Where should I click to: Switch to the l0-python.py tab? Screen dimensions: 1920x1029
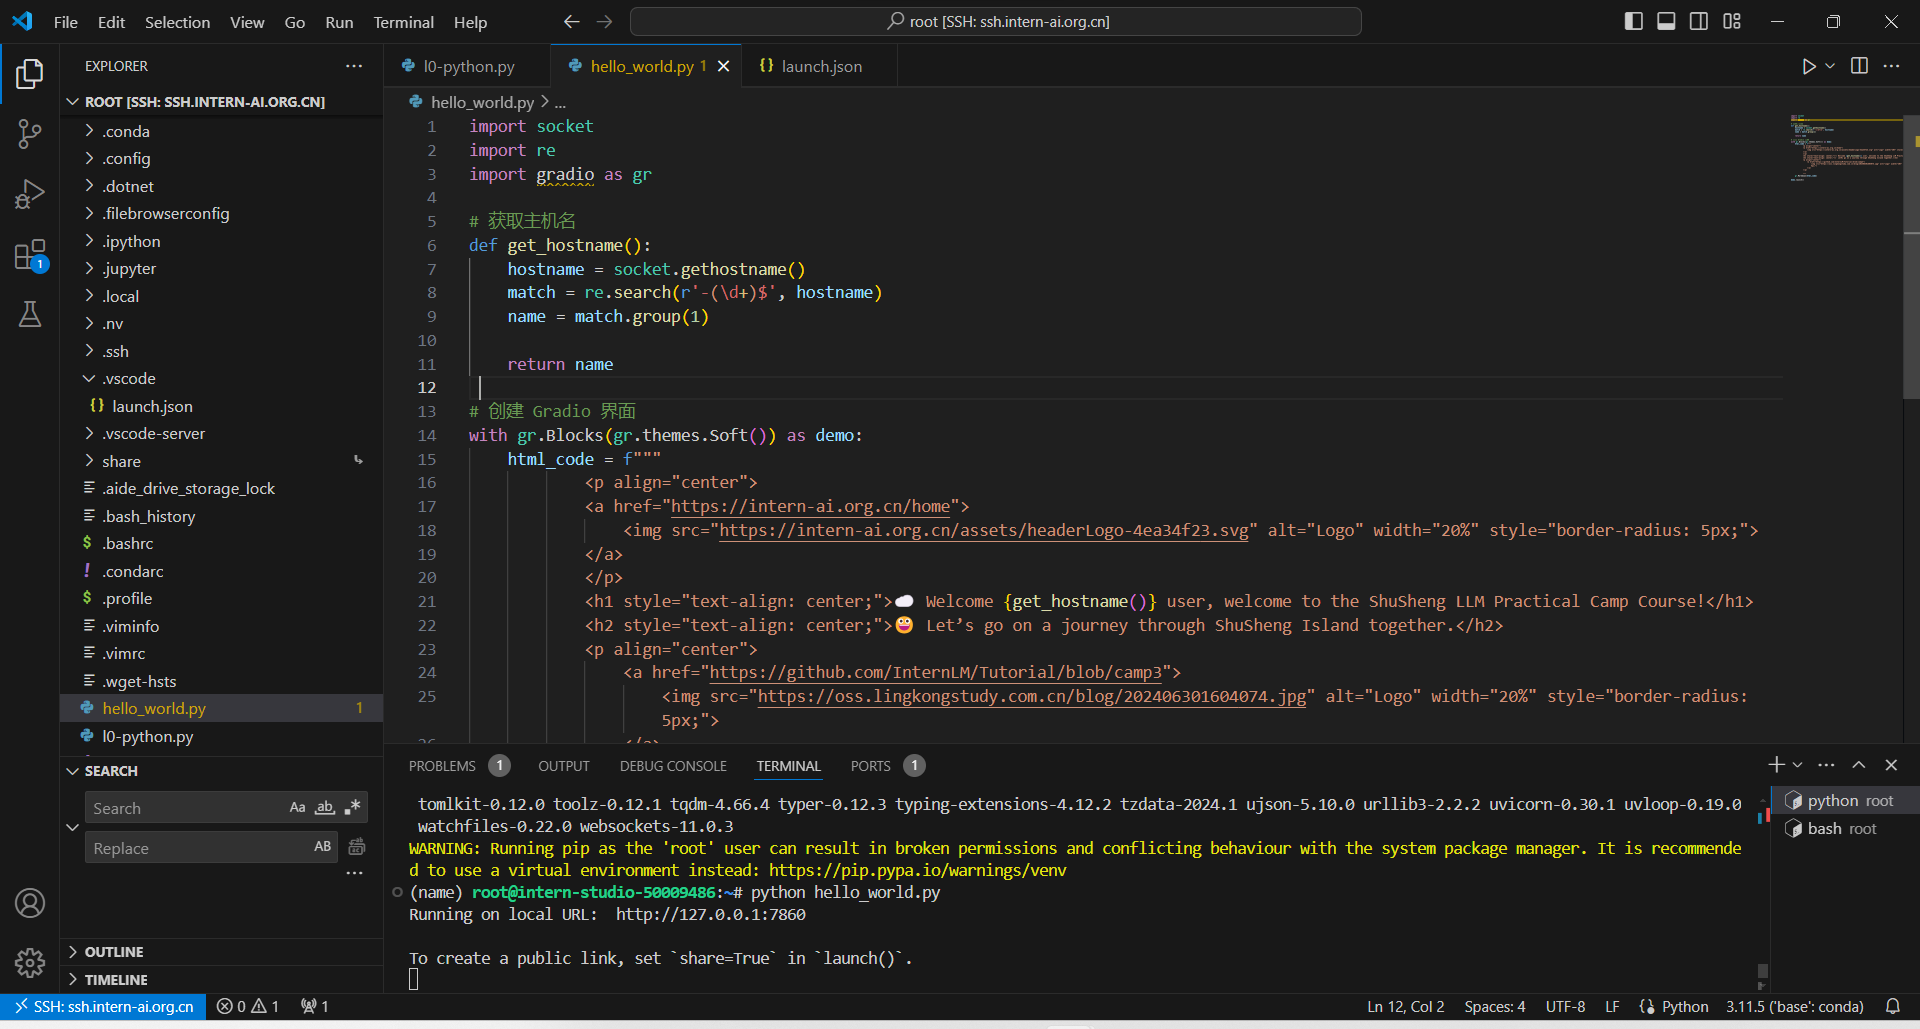468,66
